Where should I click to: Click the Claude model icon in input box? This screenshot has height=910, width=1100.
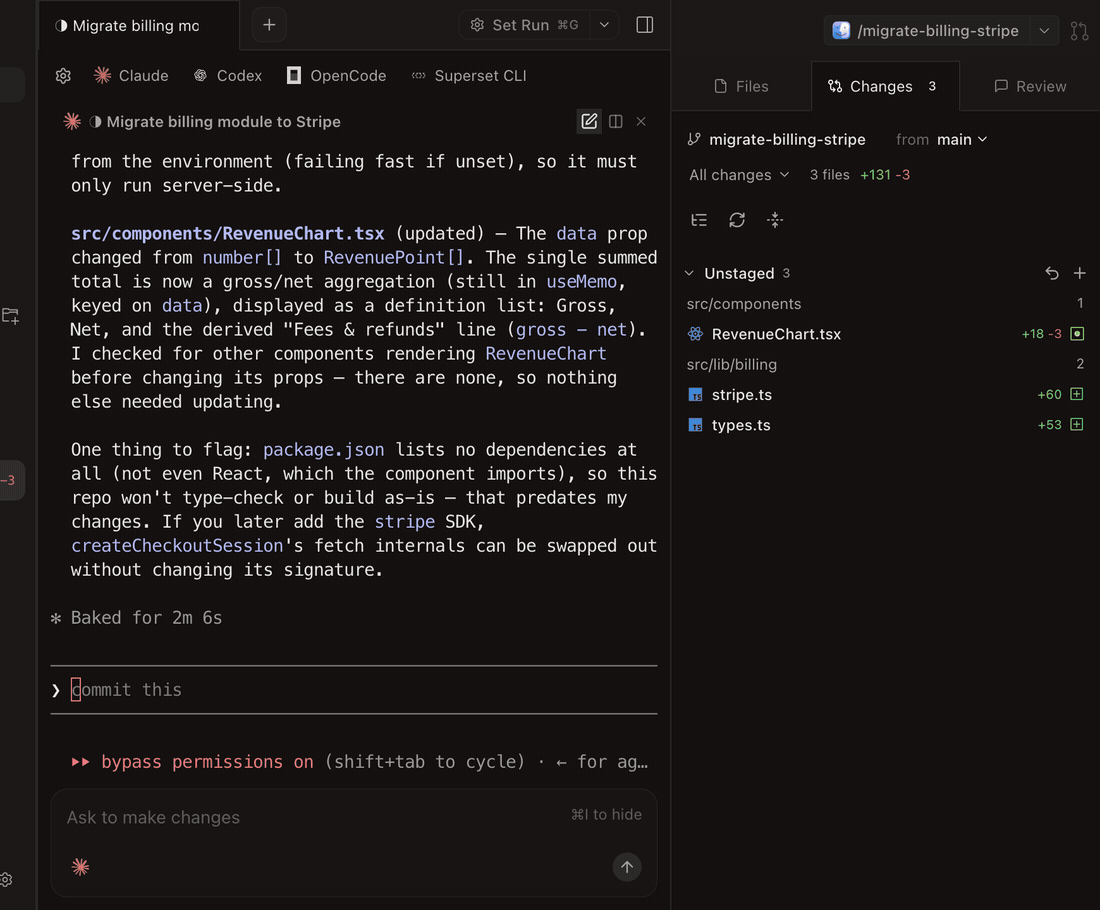click(x=81, y=867)
